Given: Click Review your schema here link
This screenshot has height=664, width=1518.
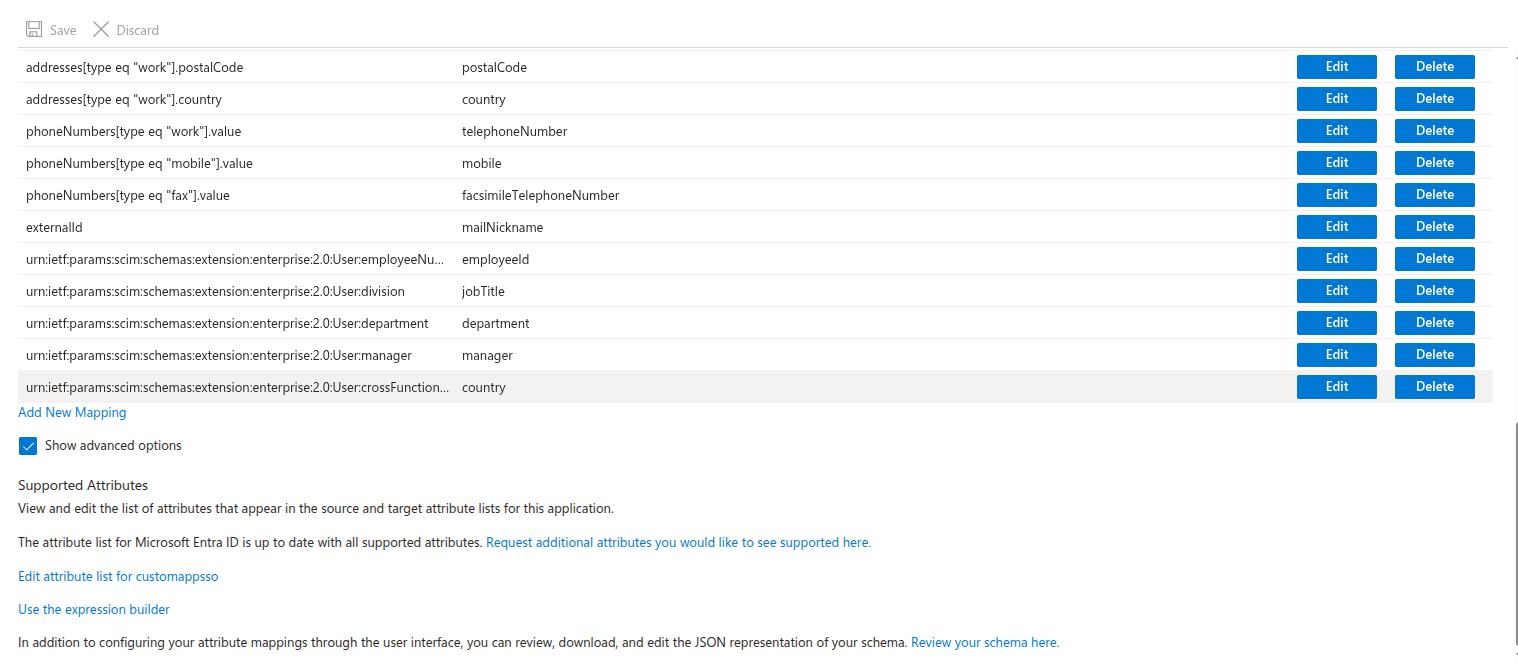Looking at the screenshot, I should (985, 643).
